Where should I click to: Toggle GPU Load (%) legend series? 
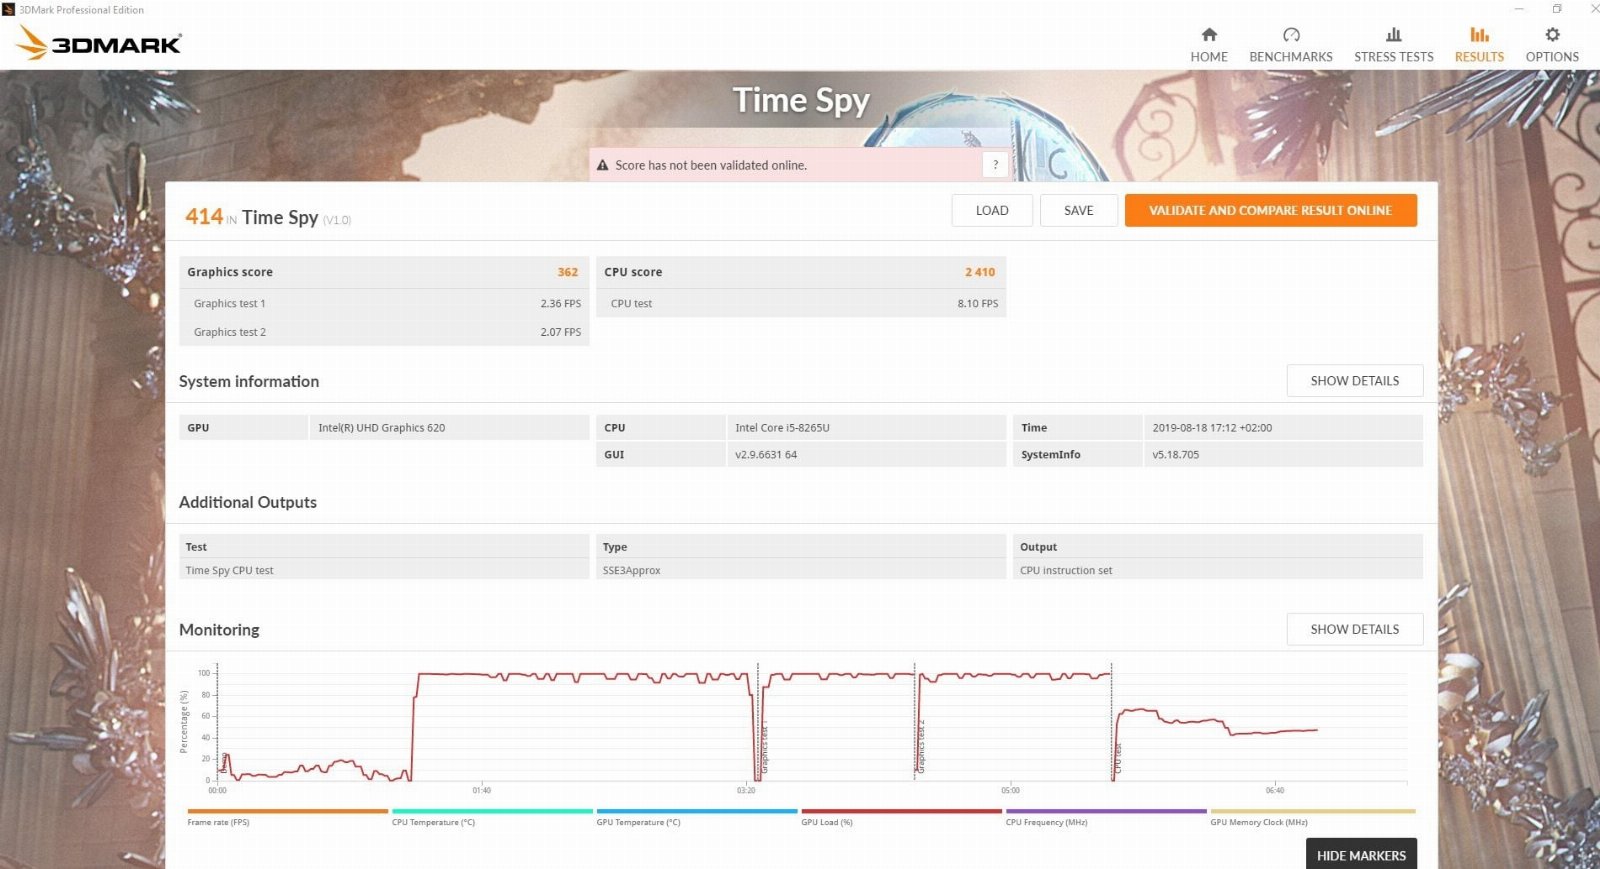pyautogui.click(x=827, y=822)
